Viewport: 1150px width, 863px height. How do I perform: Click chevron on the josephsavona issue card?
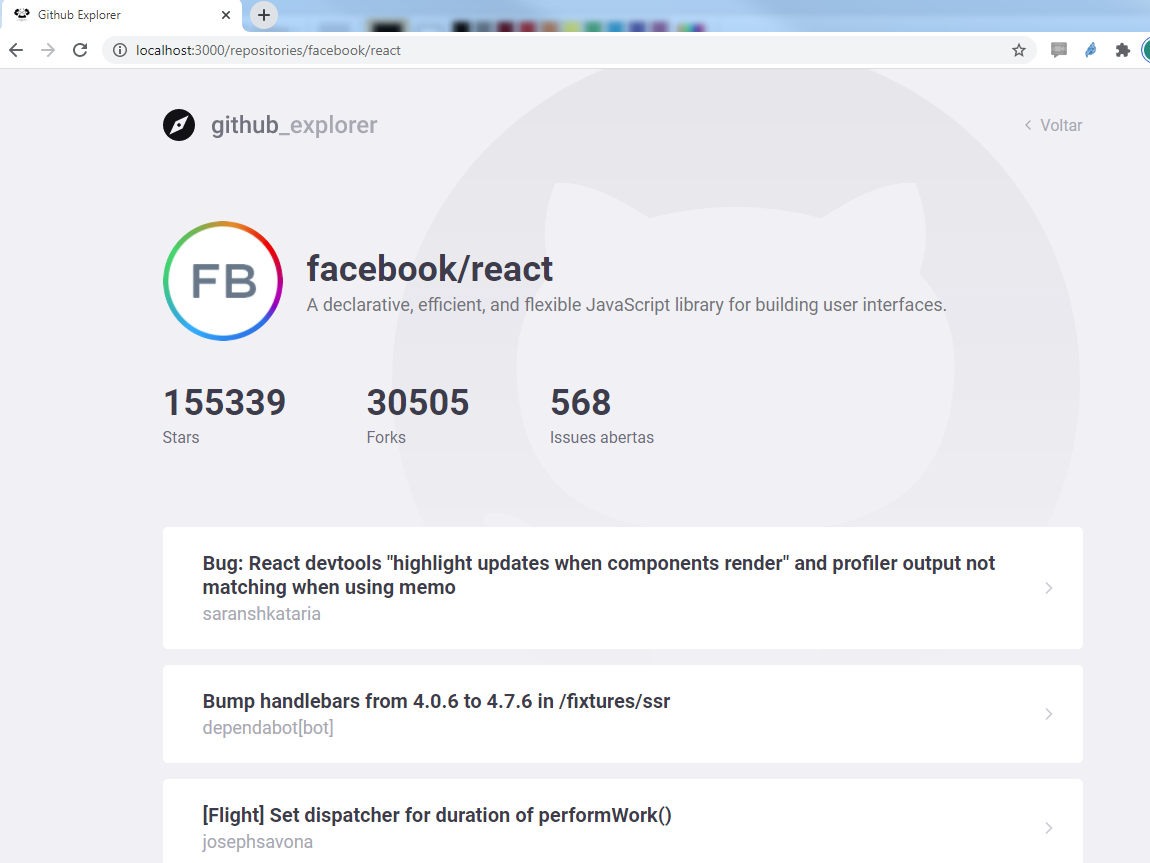click(x=1049, y=828)
